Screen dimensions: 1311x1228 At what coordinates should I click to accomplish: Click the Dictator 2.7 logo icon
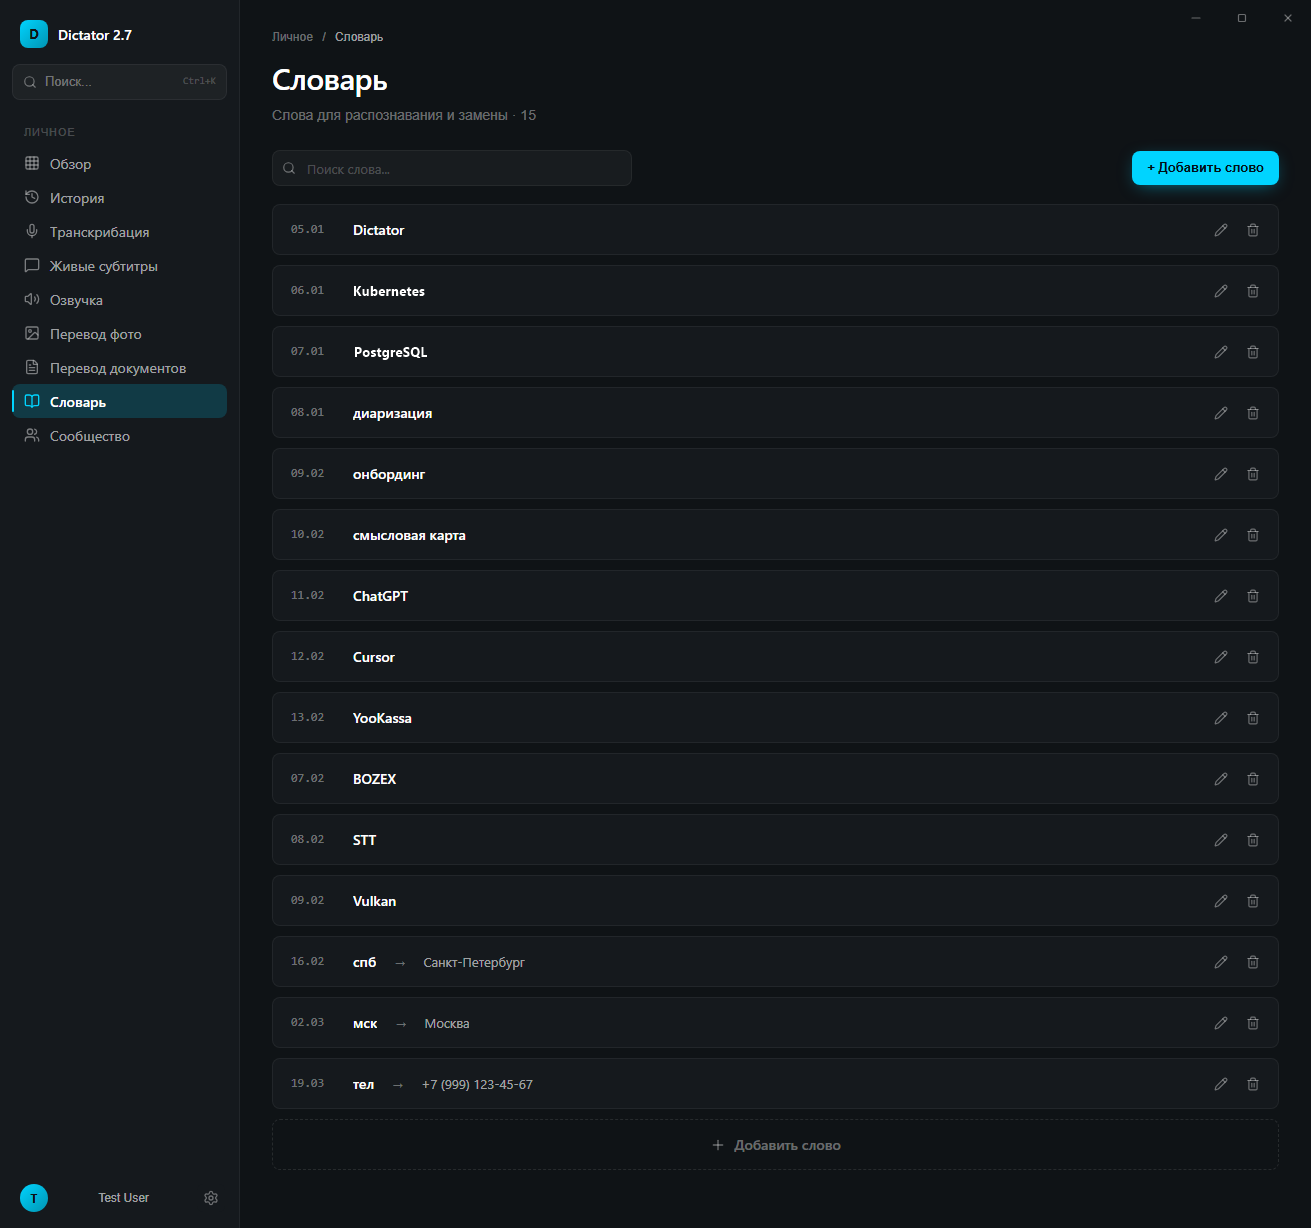(34, 34)
